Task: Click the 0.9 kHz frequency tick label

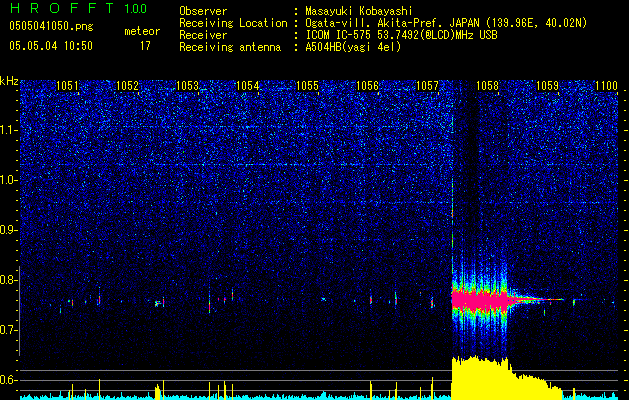Action: pyautogui.click(x=9, y=230)
